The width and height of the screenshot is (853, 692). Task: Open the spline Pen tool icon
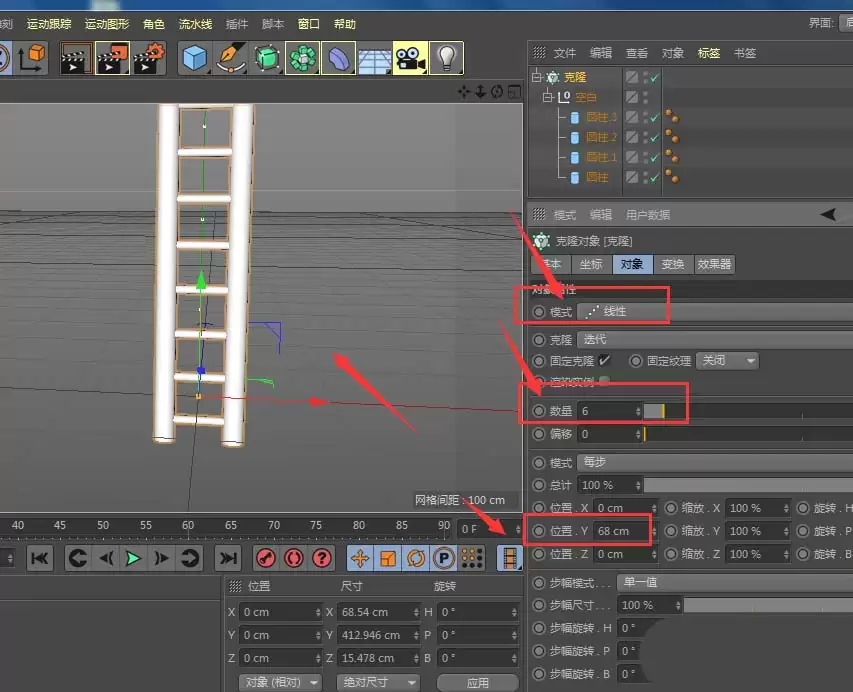pos(228,58)
